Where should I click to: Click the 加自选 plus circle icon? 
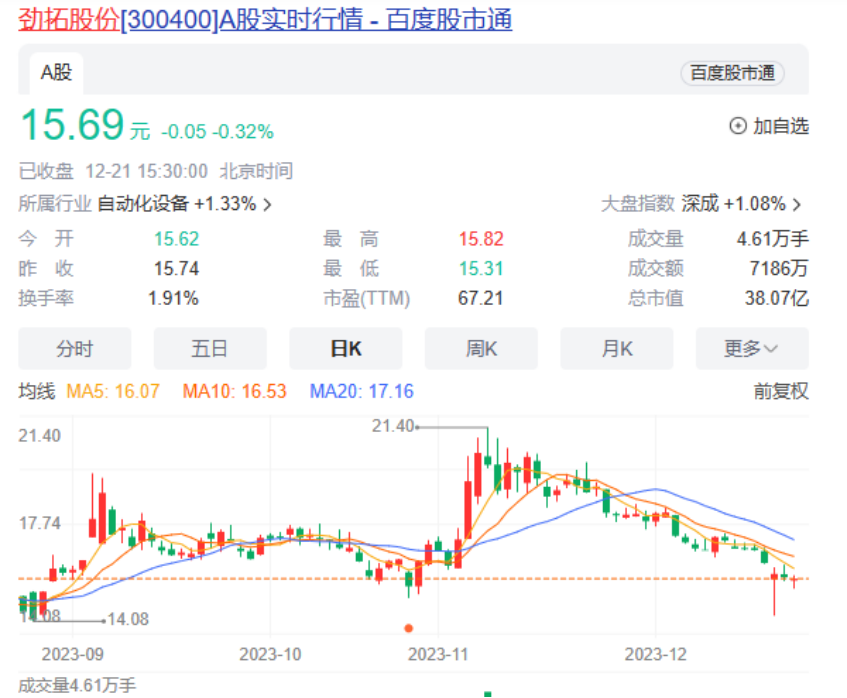click(738, 126)
